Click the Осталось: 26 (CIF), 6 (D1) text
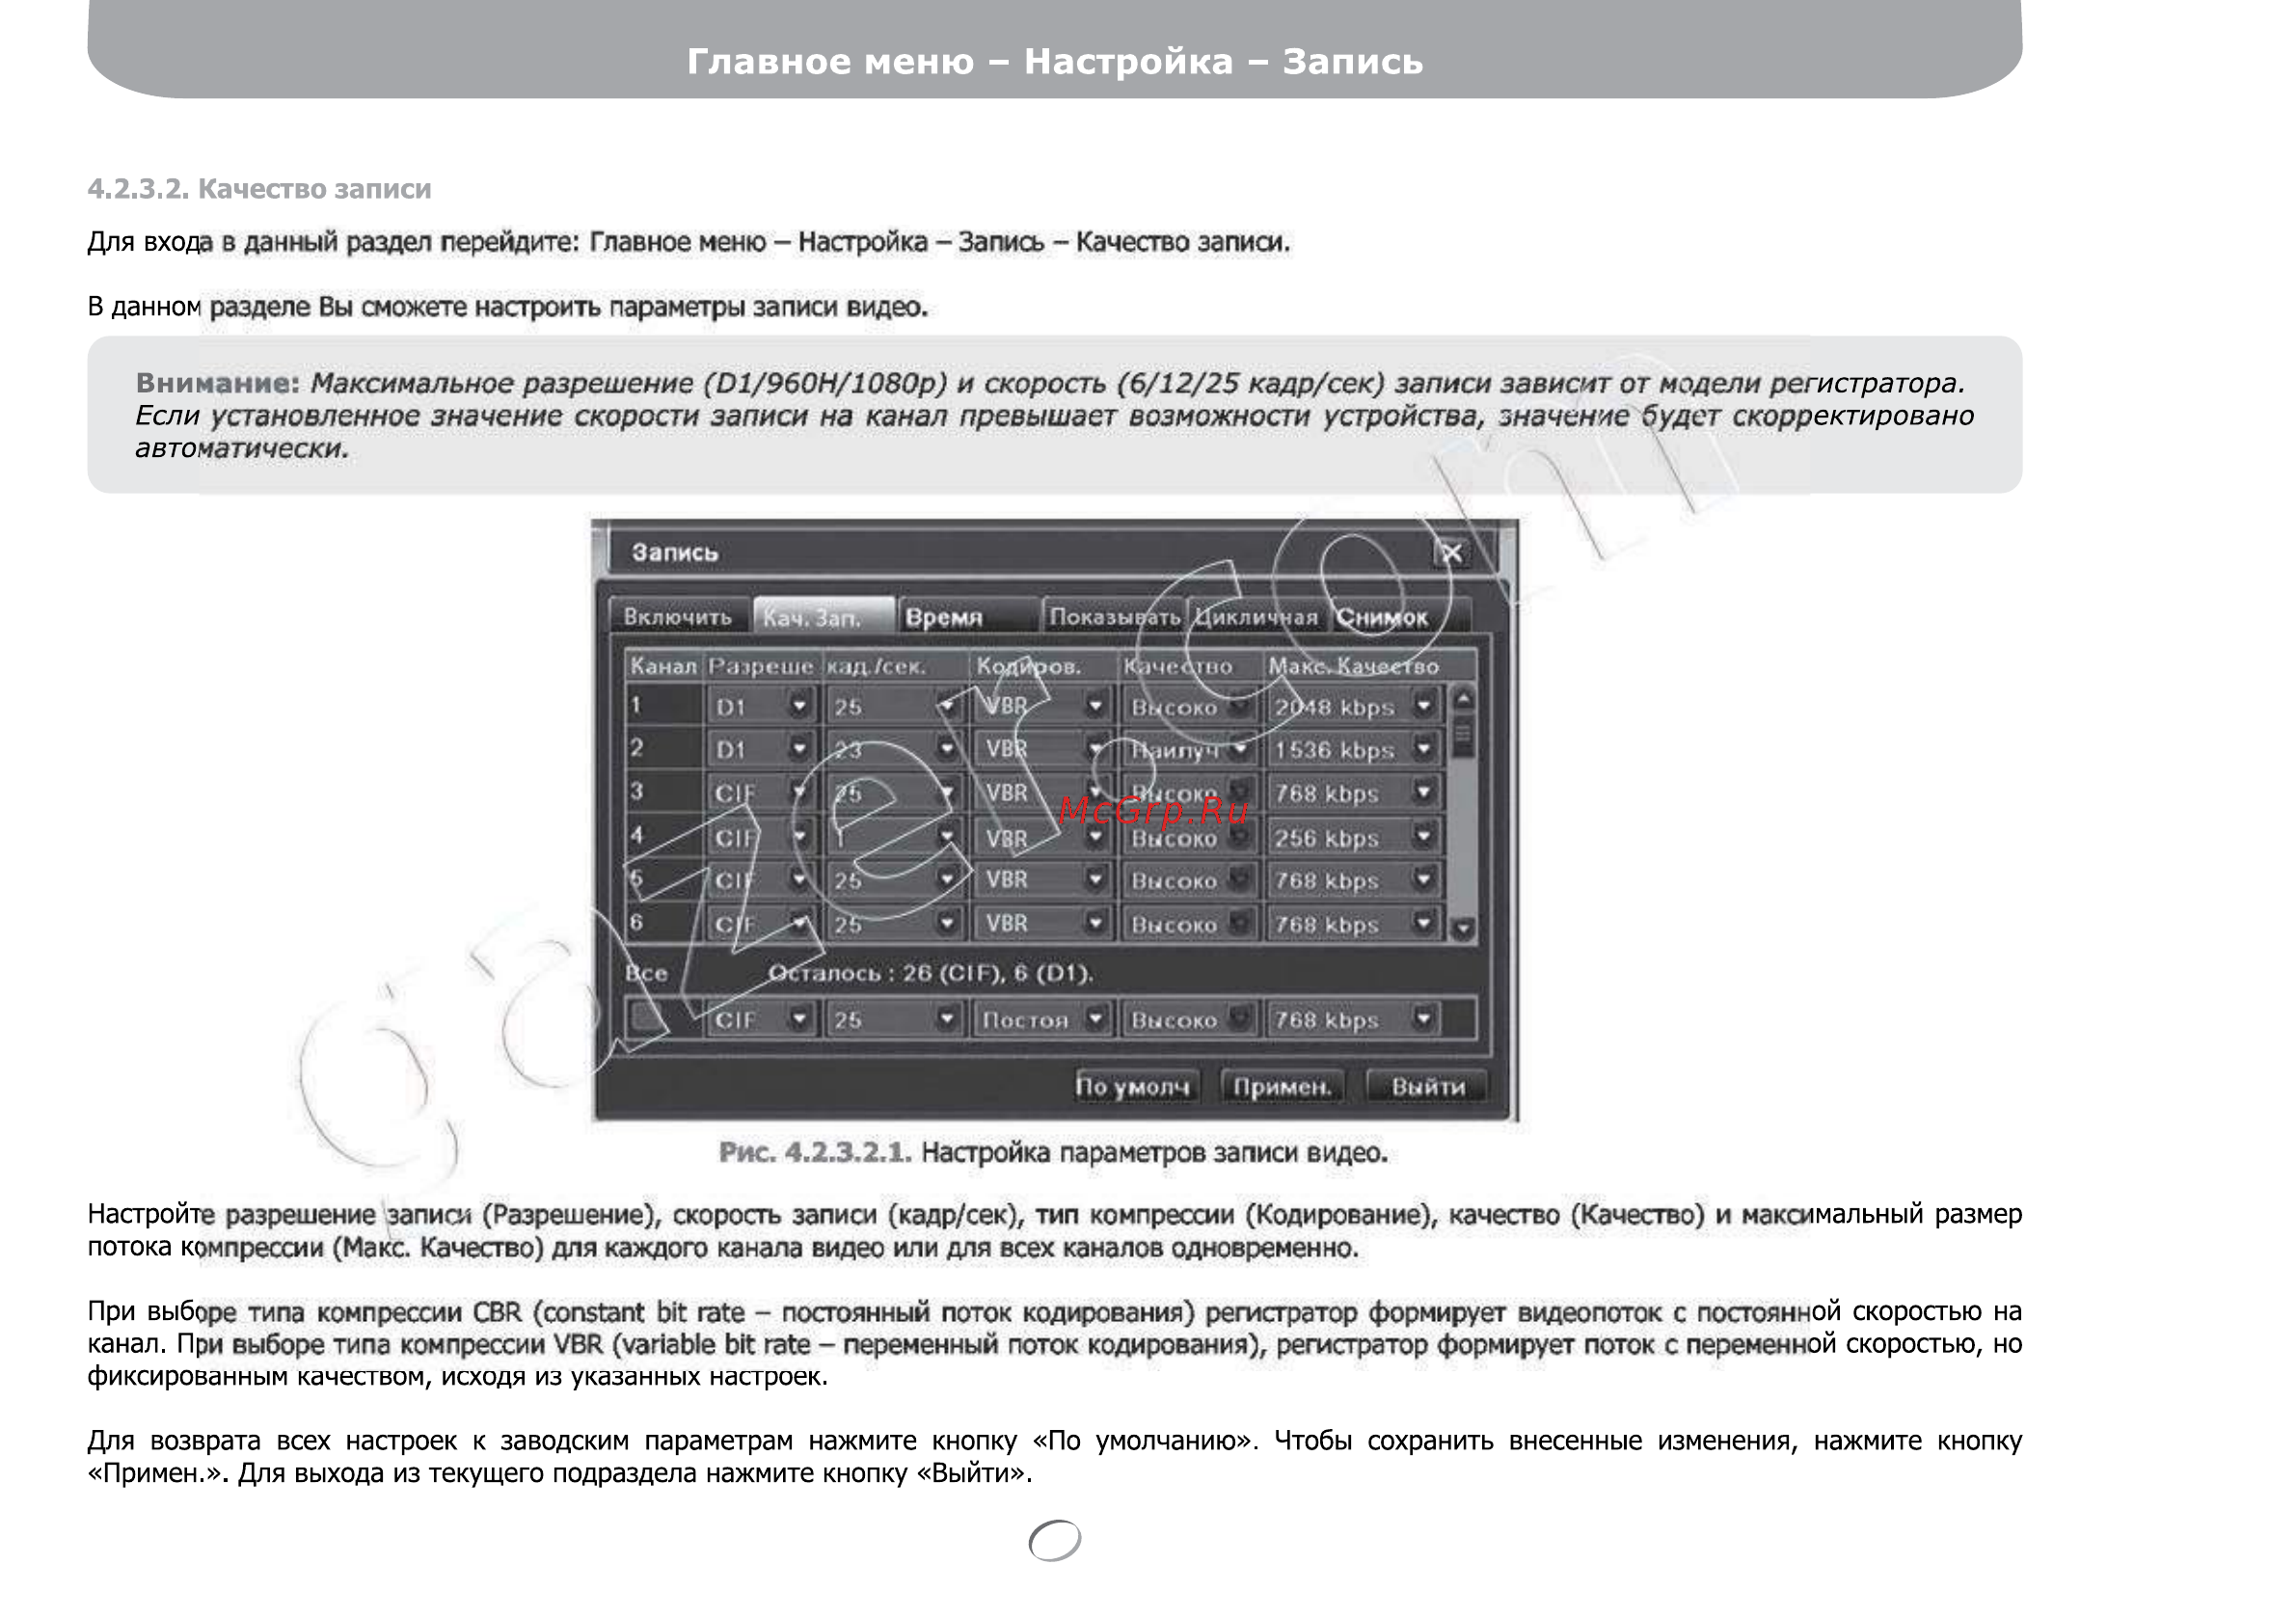Screen dimensions: 2296x1618 [930, 972]
